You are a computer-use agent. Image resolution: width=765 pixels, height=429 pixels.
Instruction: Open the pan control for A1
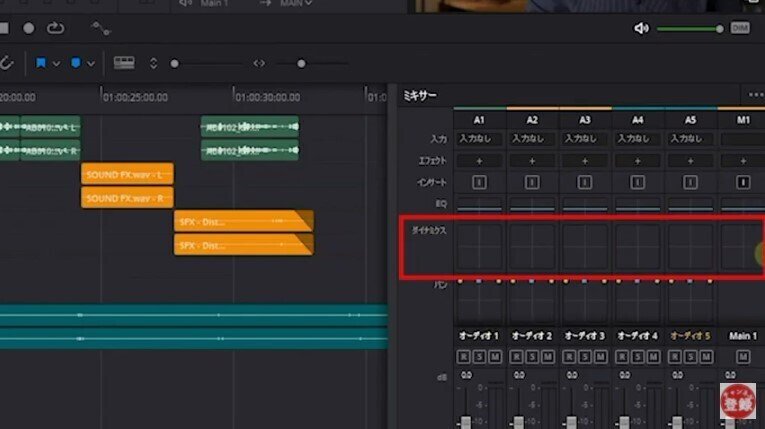pyautogui.click(x=479, y=301)
